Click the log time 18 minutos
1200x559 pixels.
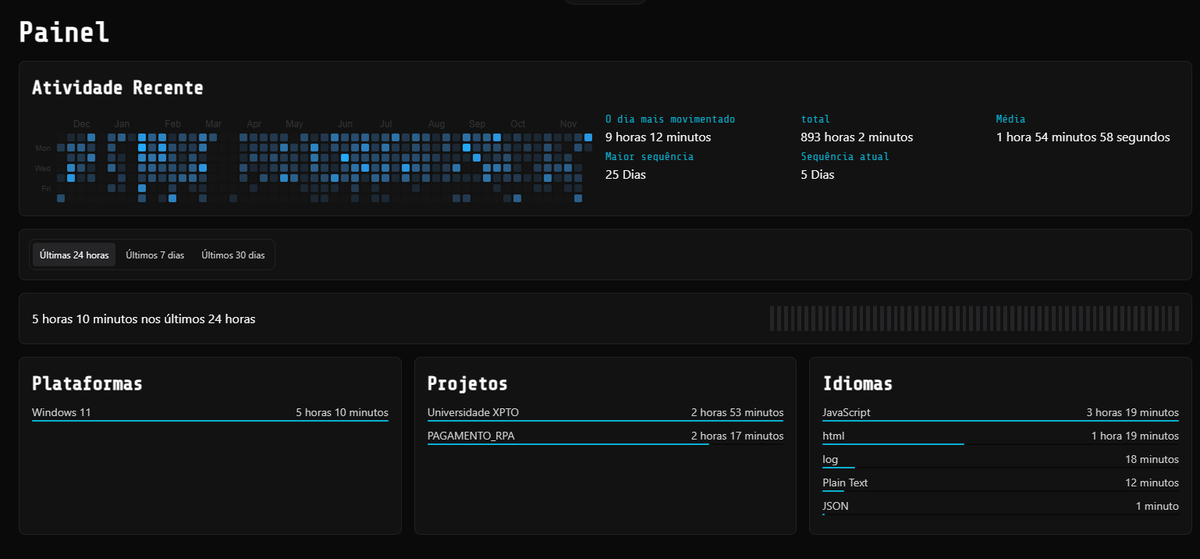(1152, 459)
